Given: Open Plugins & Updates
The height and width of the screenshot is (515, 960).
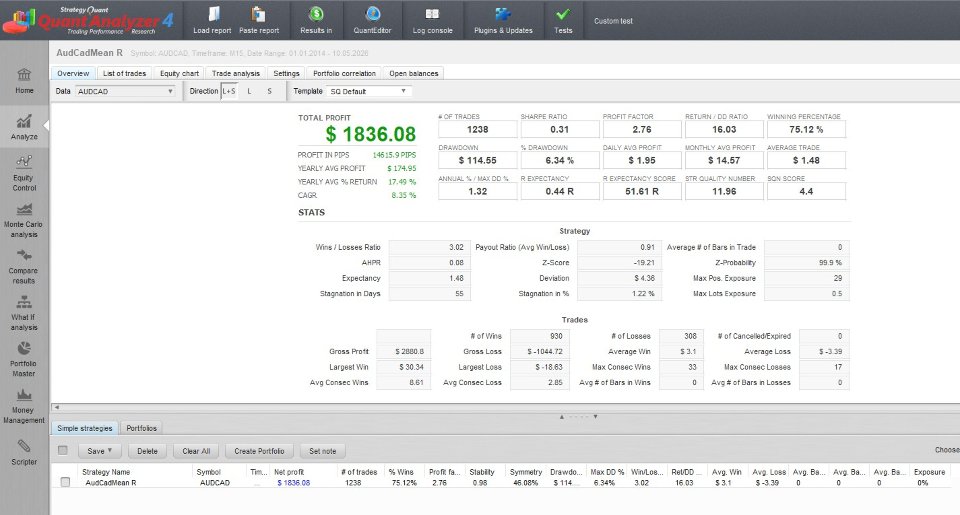Looking at the screenshot, I should 503,20.
